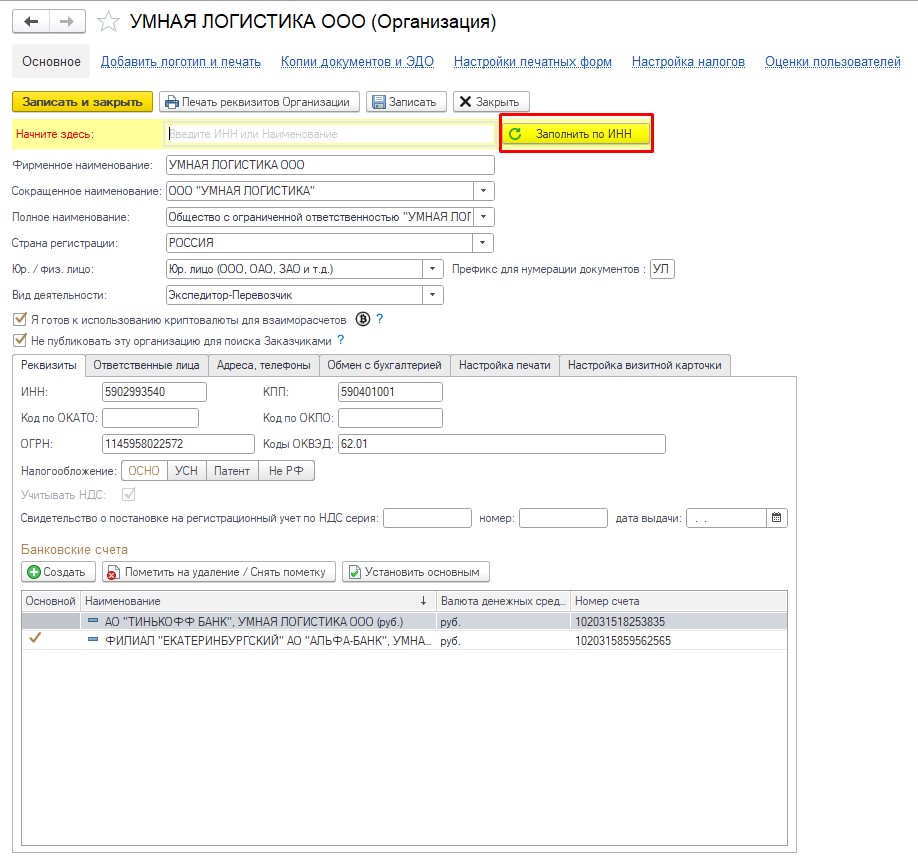The width and height of the screenshot is (918, 856).
Task: Switch to Основное section
Action: [x=52, y=61]
